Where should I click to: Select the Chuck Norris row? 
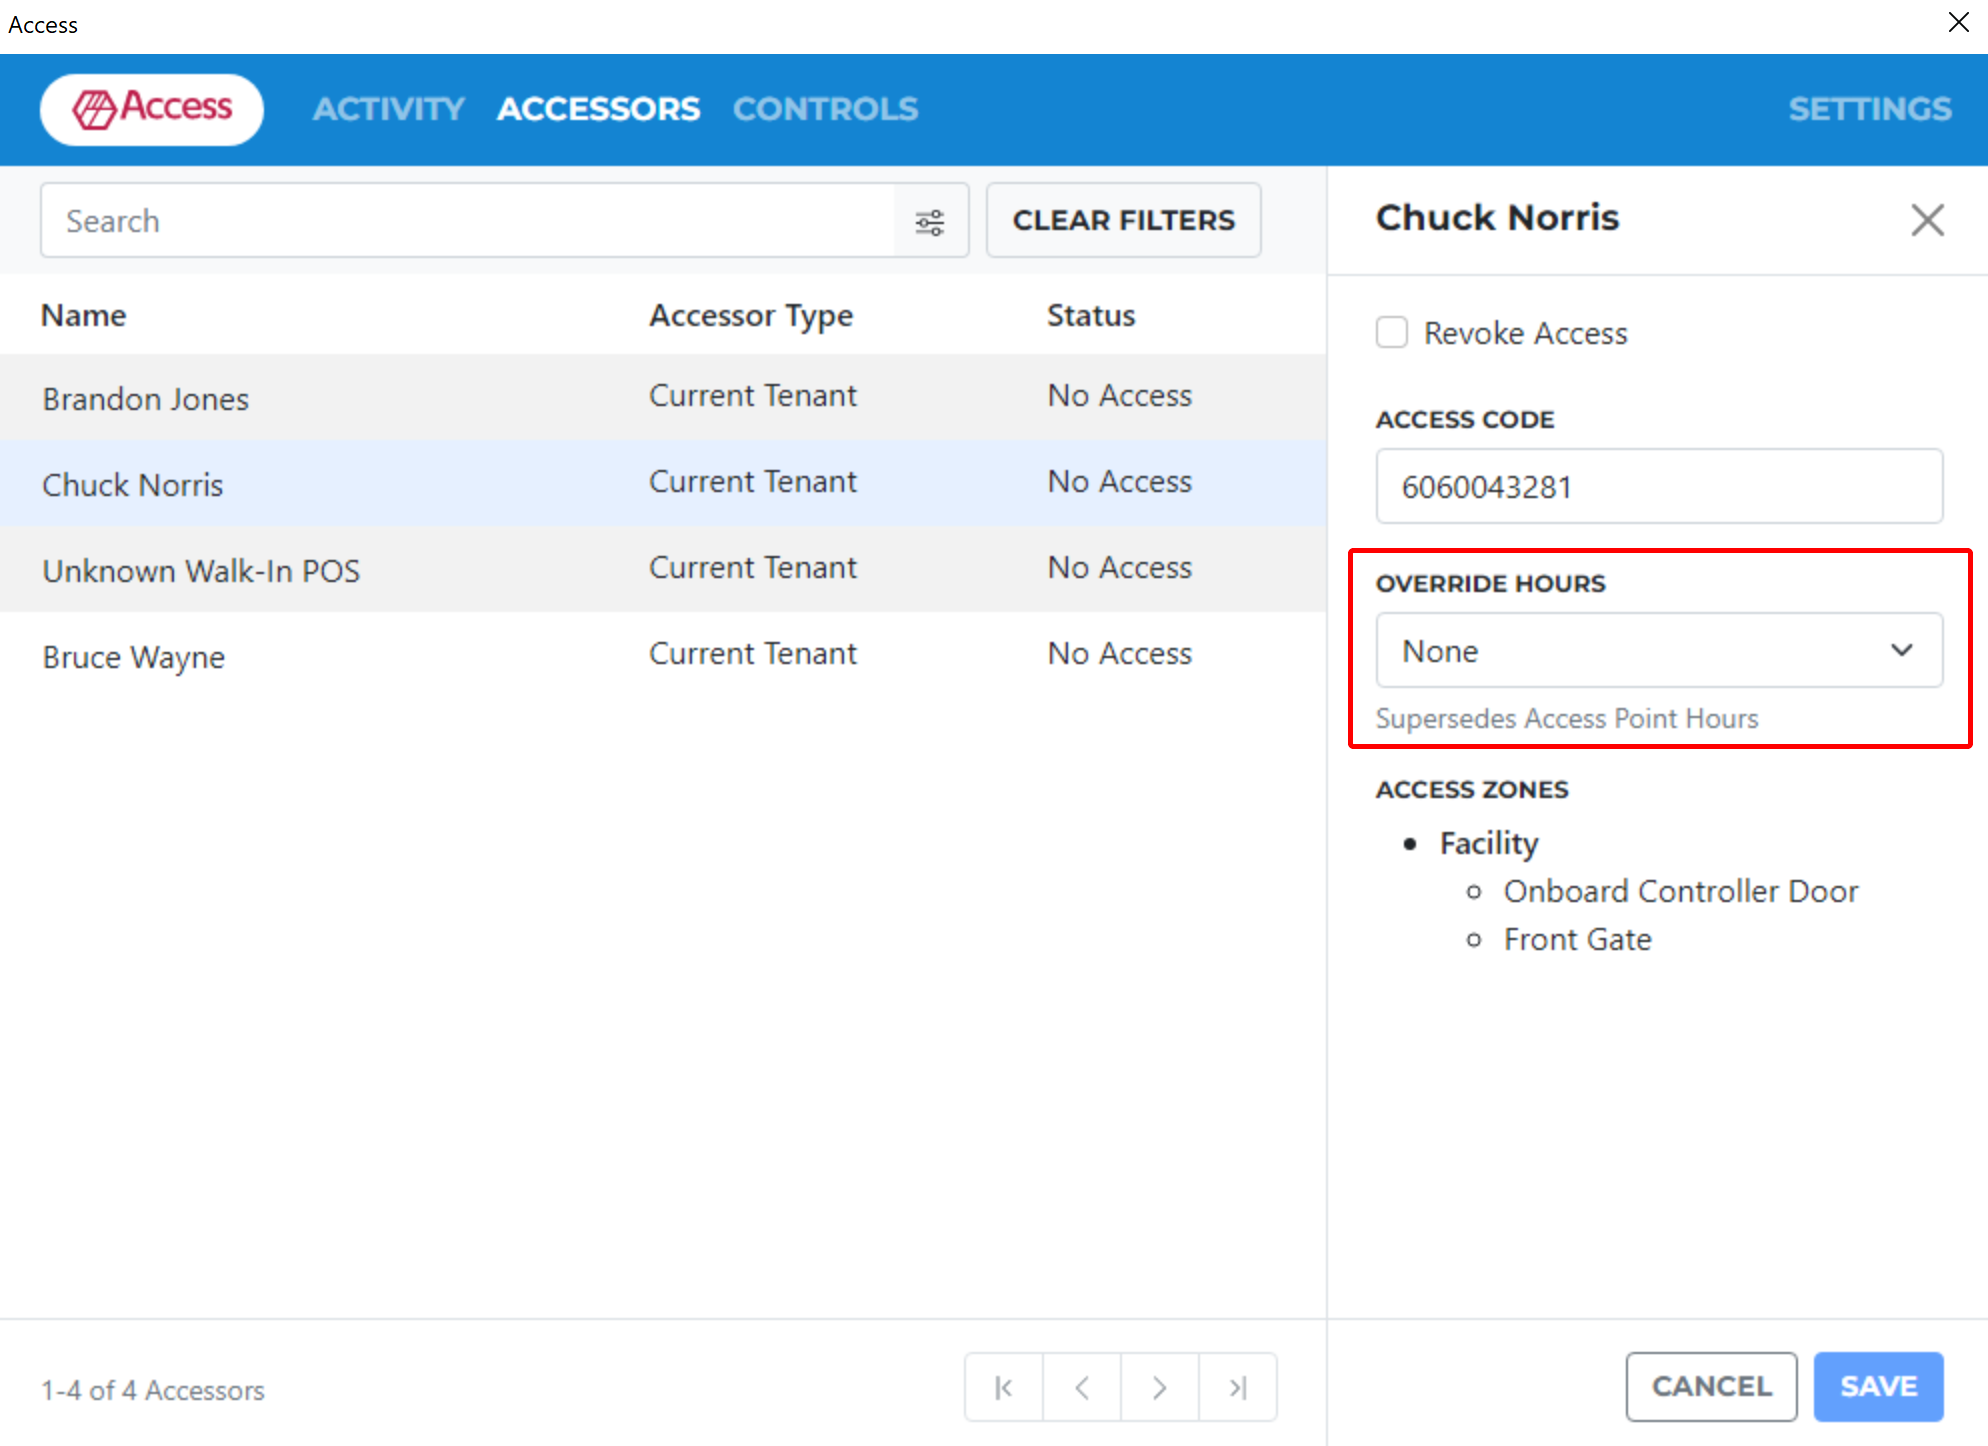point(663,483)
